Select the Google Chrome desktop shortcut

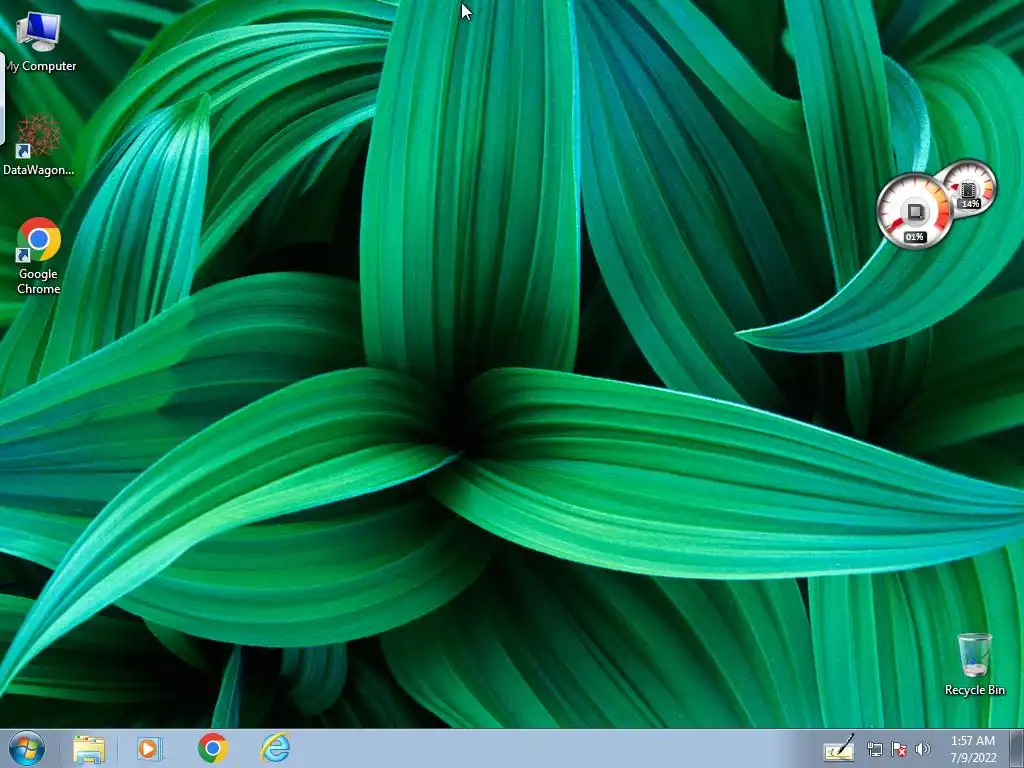tap(39, 256)
